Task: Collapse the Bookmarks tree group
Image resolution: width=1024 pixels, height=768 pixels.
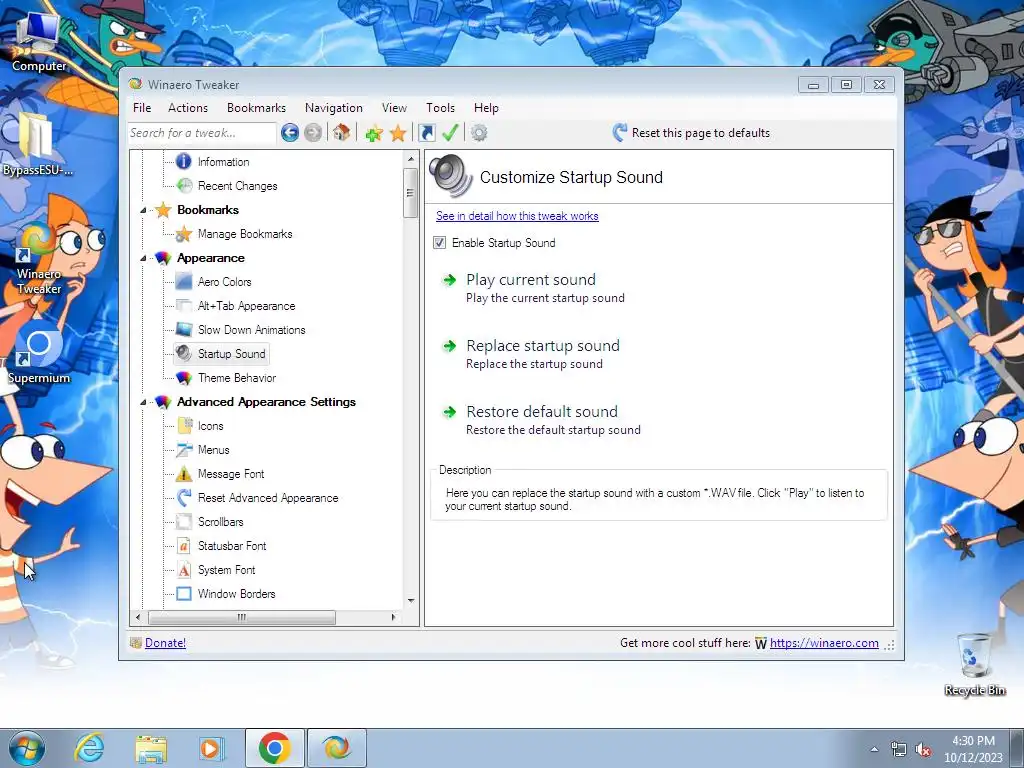Action: 143,210
